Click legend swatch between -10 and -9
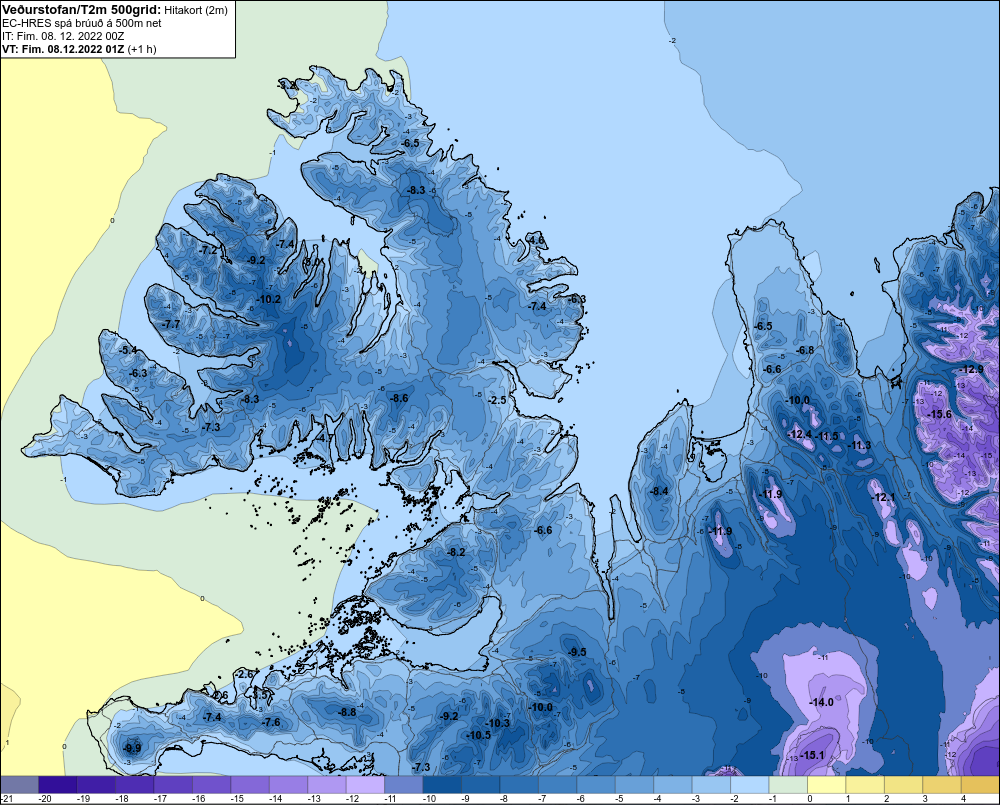This screenshot has width=1000, height=805. (x=443, y=785)
